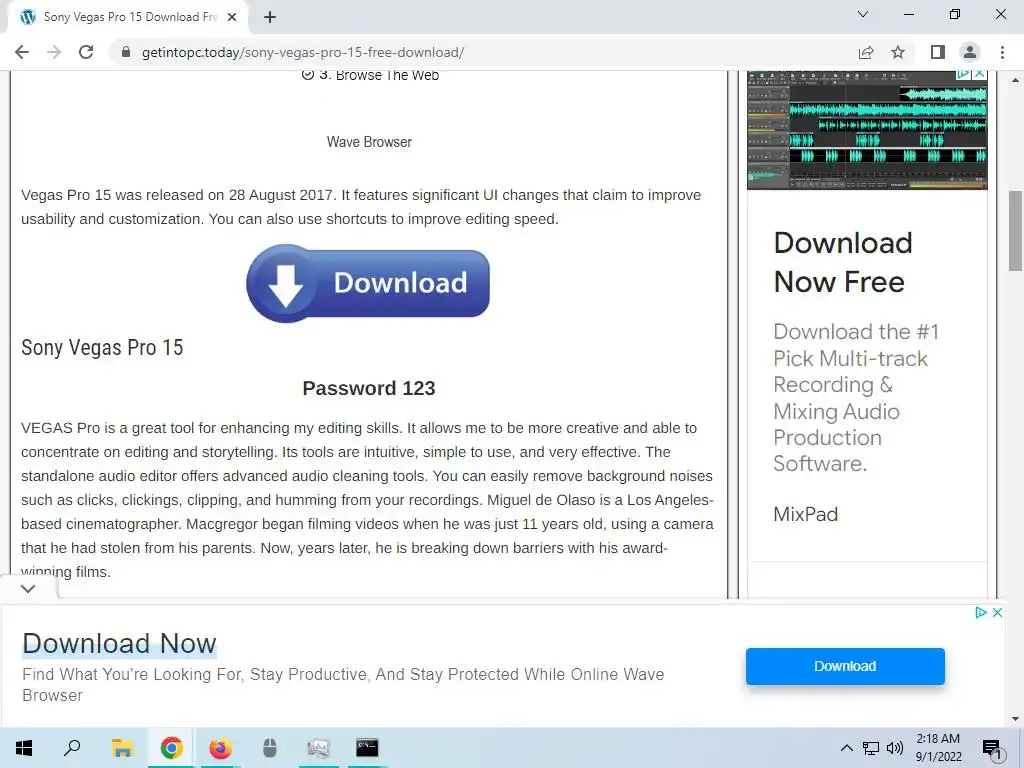Open File Explorer from taskbar
Screen dimensions: 1024x768
point(122,748)
